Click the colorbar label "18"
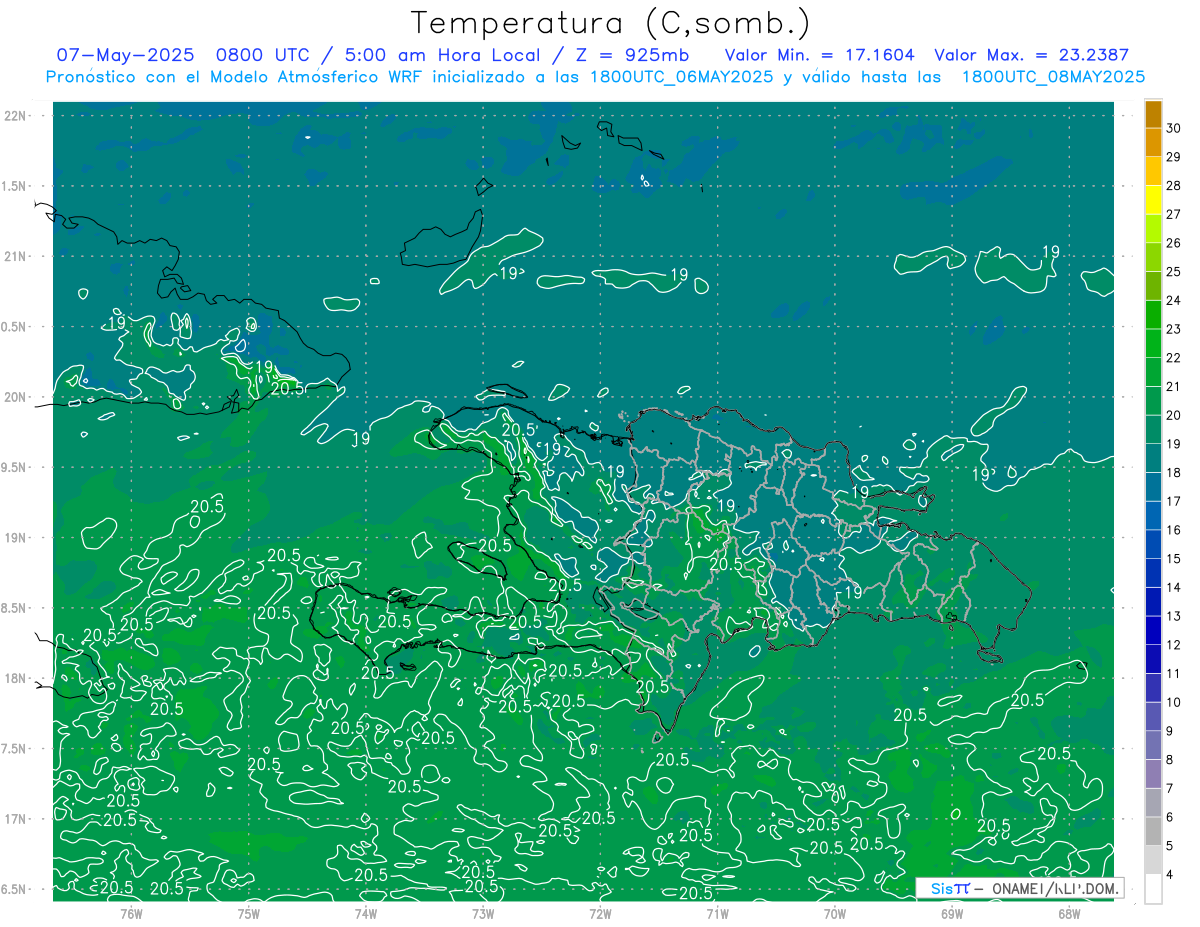The height and width of the screenshot is (927, 1200). coord(1173,472)
